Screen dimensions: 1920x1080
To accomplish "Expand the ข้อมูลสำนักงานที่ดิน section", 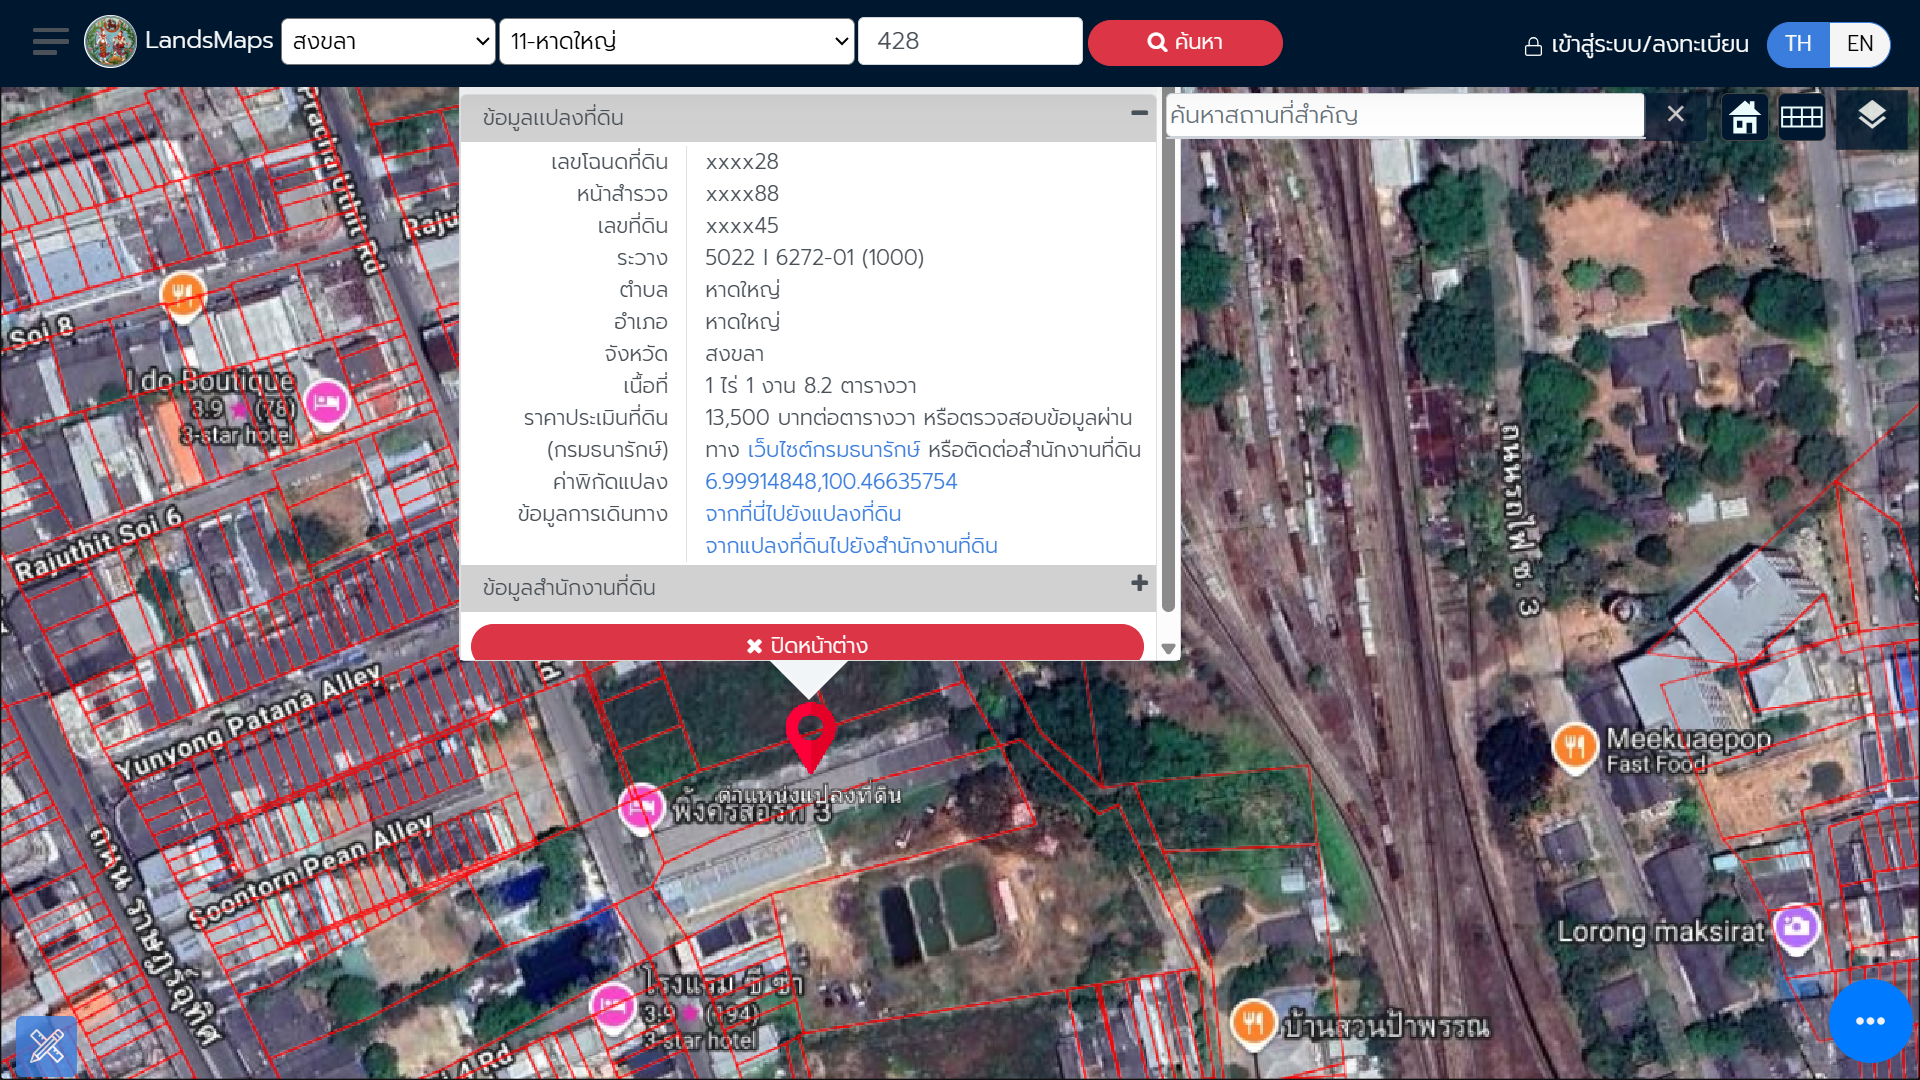I will (x=1138, y=585).
